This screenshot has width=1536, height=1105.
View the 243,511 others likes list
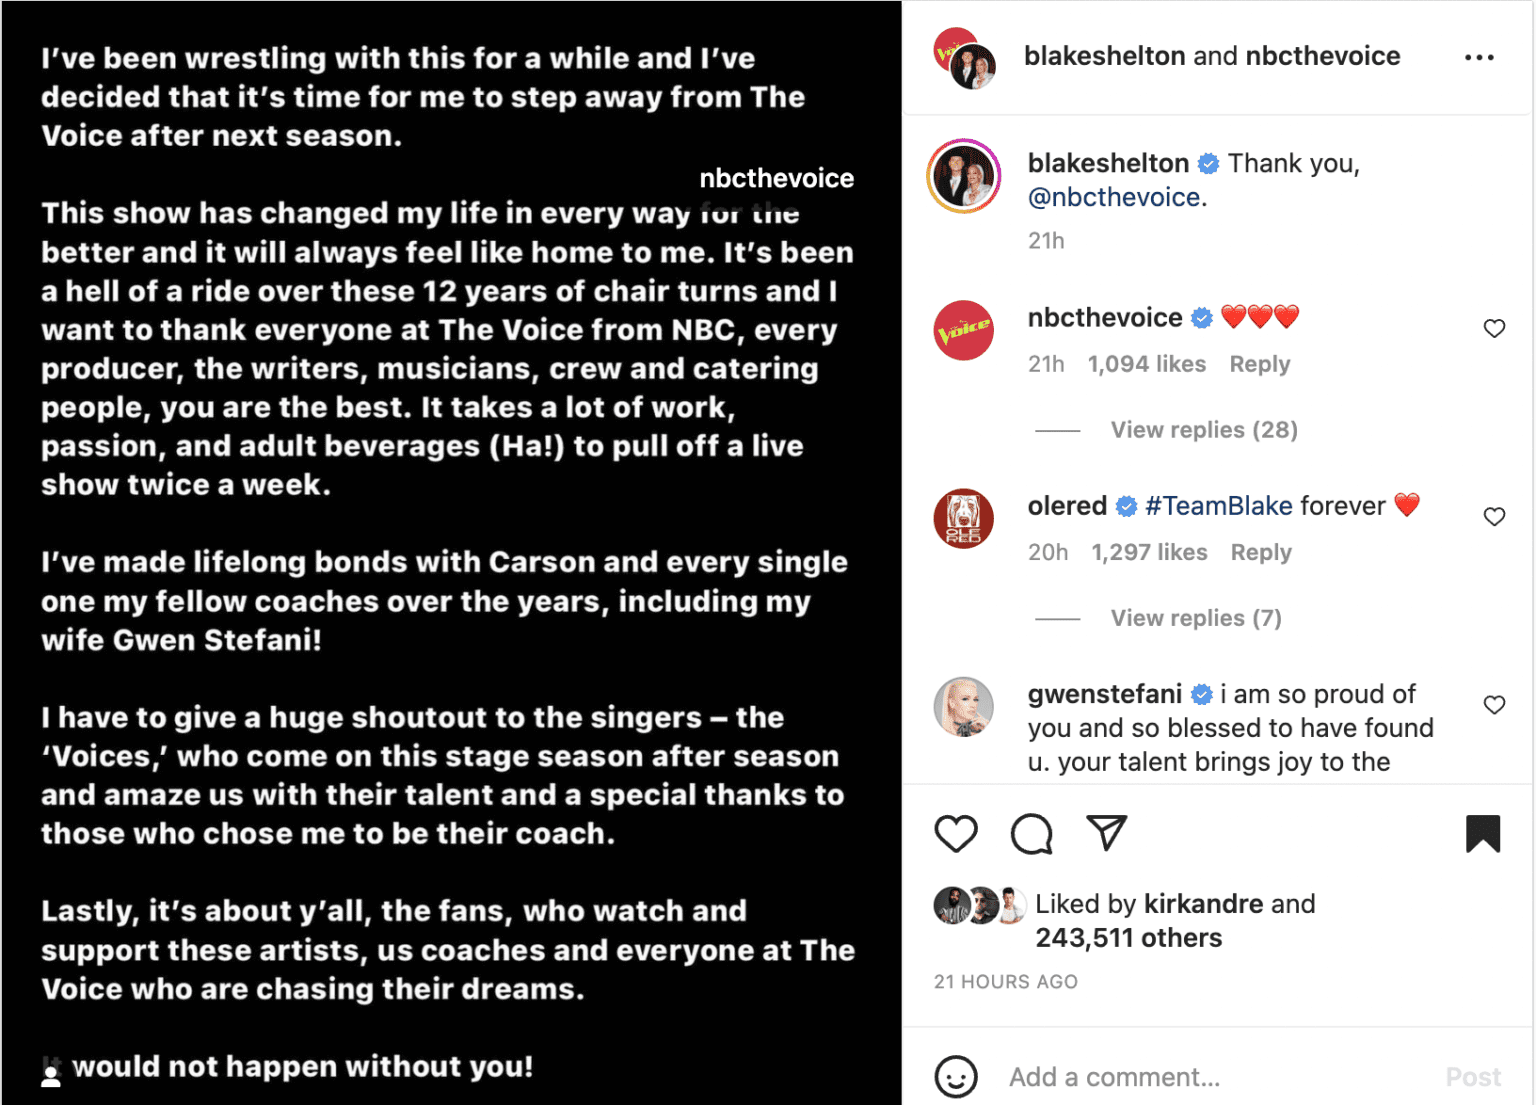pos(1128,938)
